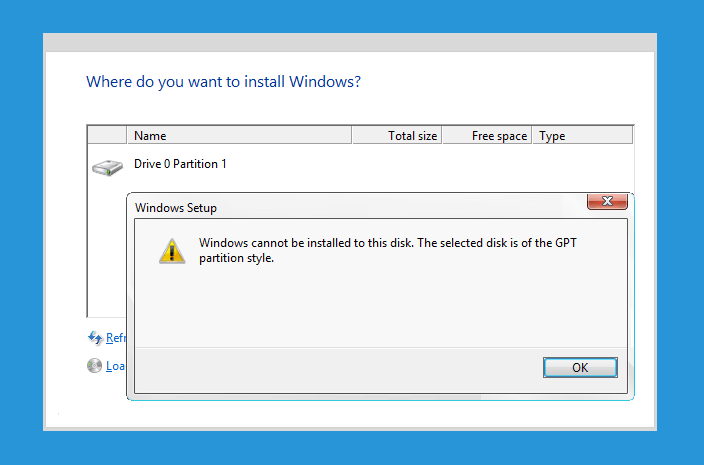Select the hard drive icon
This screenshot has height=465, width=704.
[x=107, y=168]
